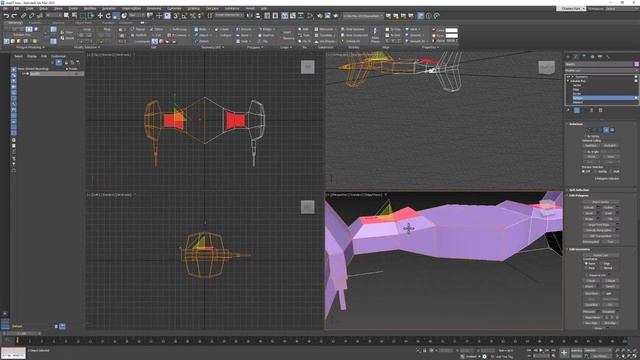Open the Display command panel tab
This screenshot has height=360, width=640.
[x=600, y=57]
